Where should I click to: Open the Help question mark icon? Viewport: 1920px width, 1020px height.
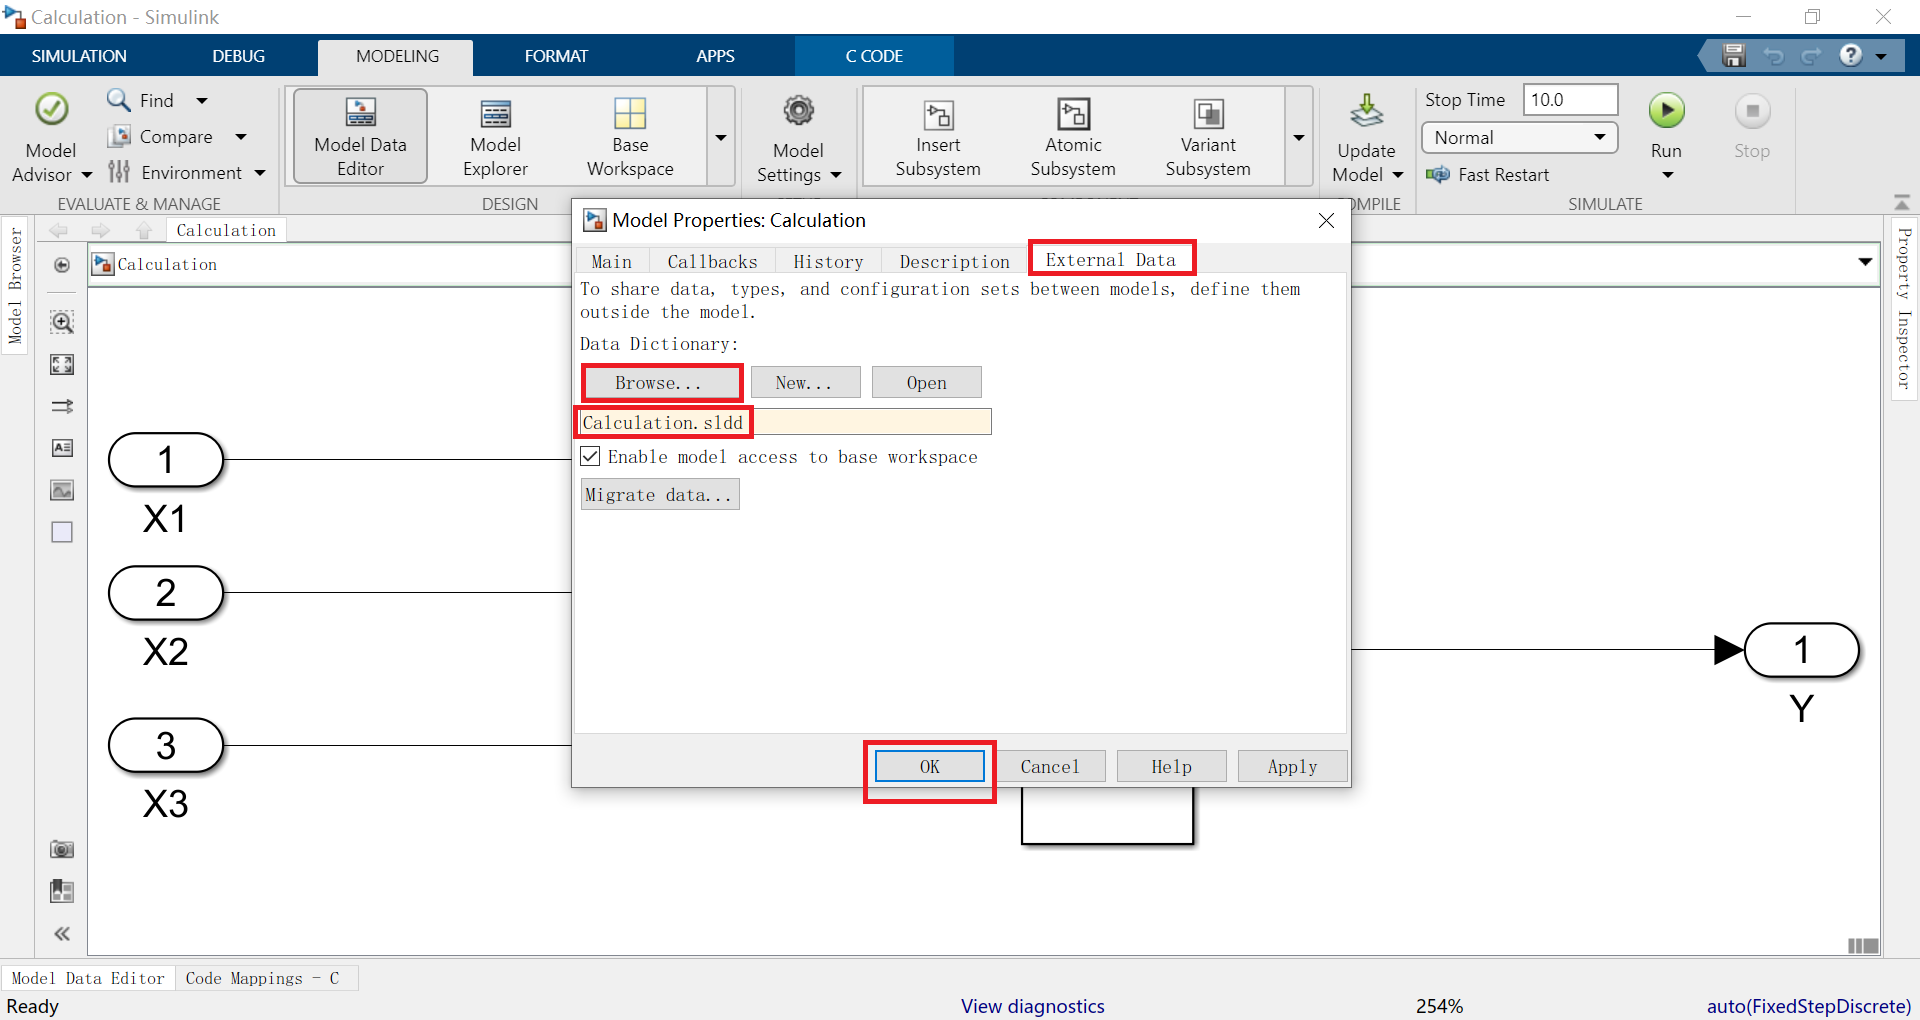point(1851,55)
